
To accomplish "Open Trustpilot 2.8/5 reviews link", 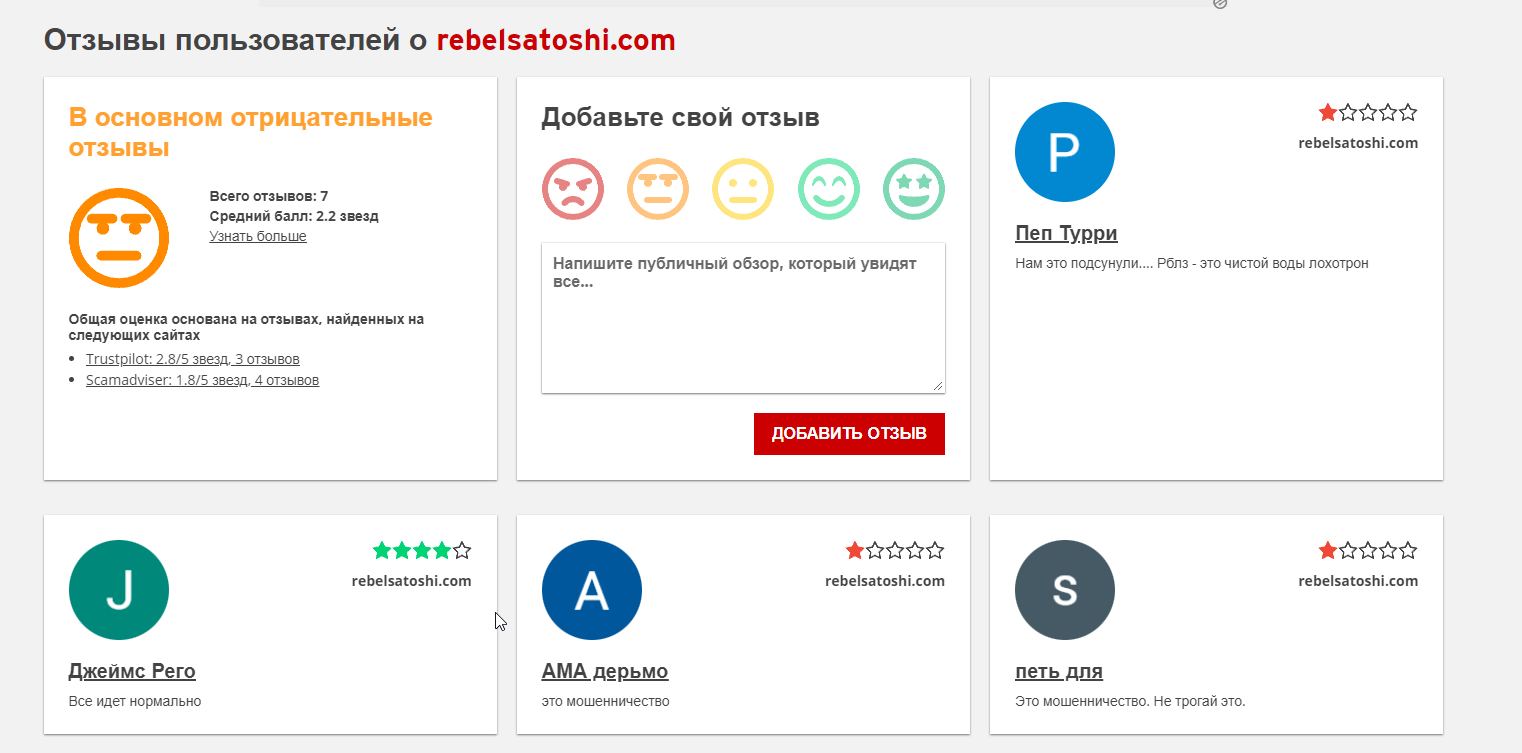I will coord(193,359).
